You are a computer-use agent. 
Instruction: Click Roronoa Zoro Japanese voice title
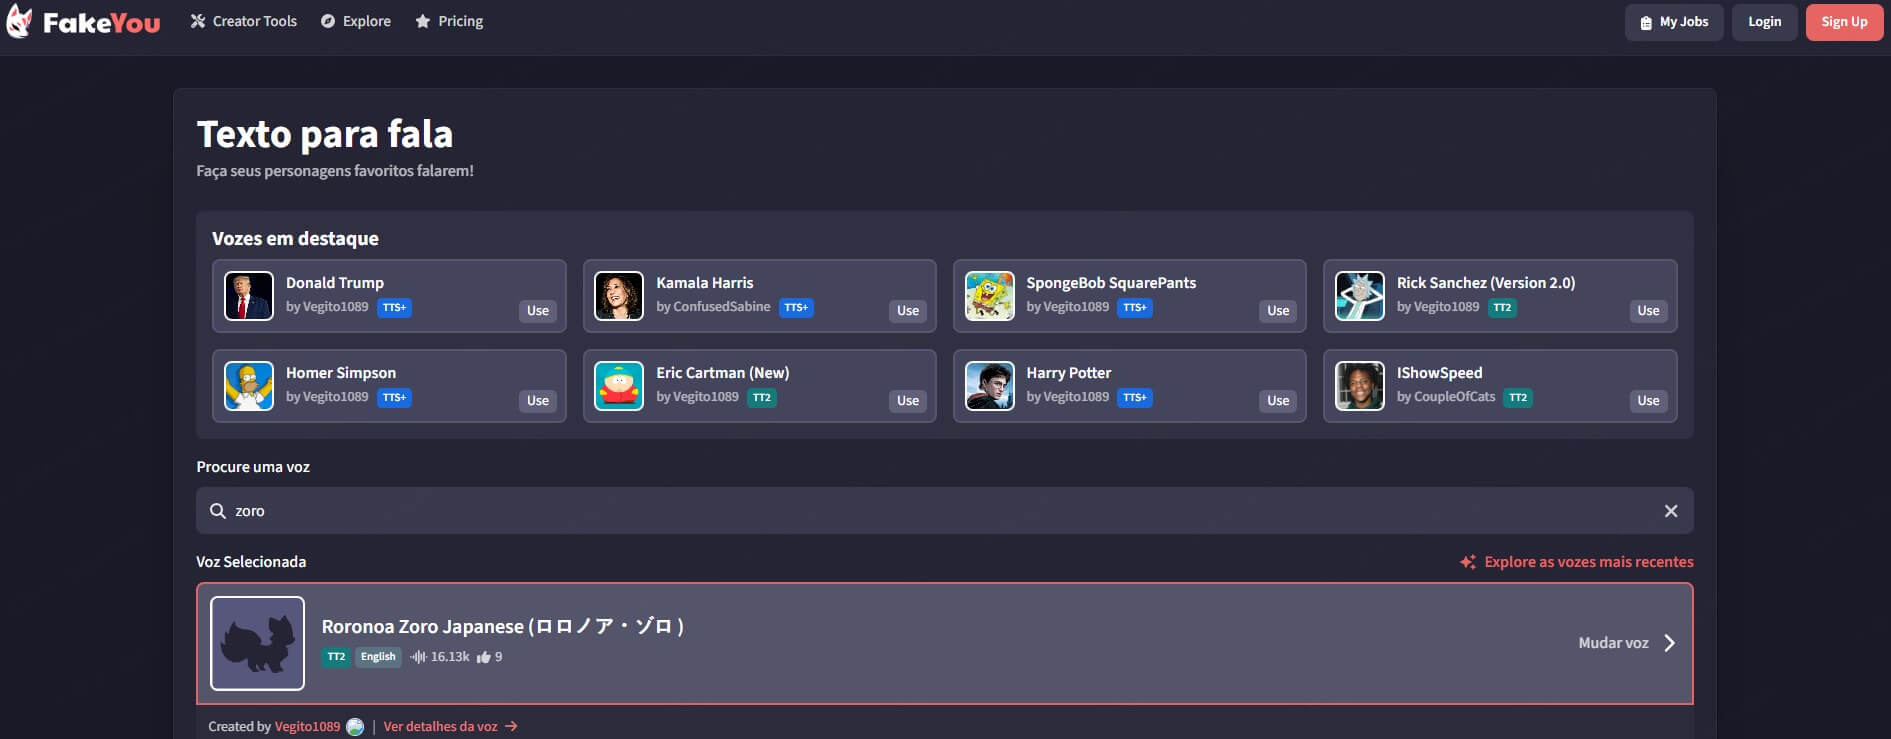pyautogui.click(x=503, y=627)
